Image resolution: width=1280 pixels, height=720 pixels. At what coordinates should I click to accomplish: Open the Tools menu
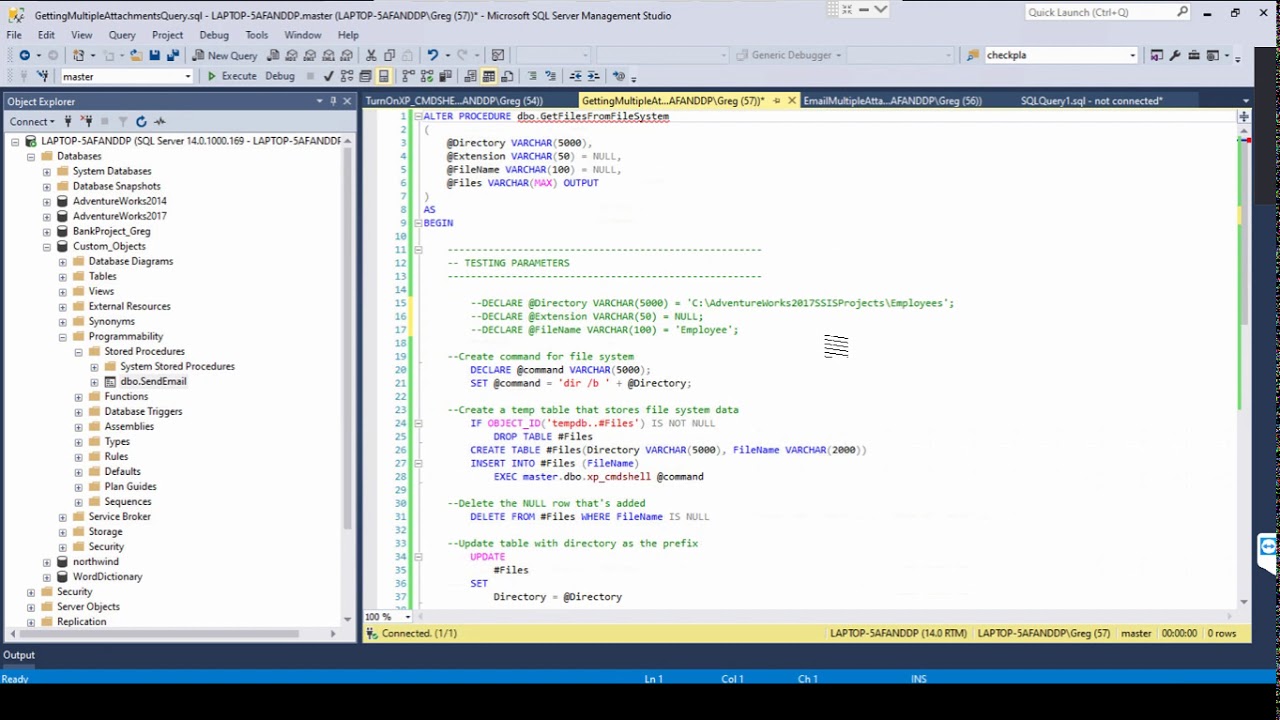click(x=257, y=35)
